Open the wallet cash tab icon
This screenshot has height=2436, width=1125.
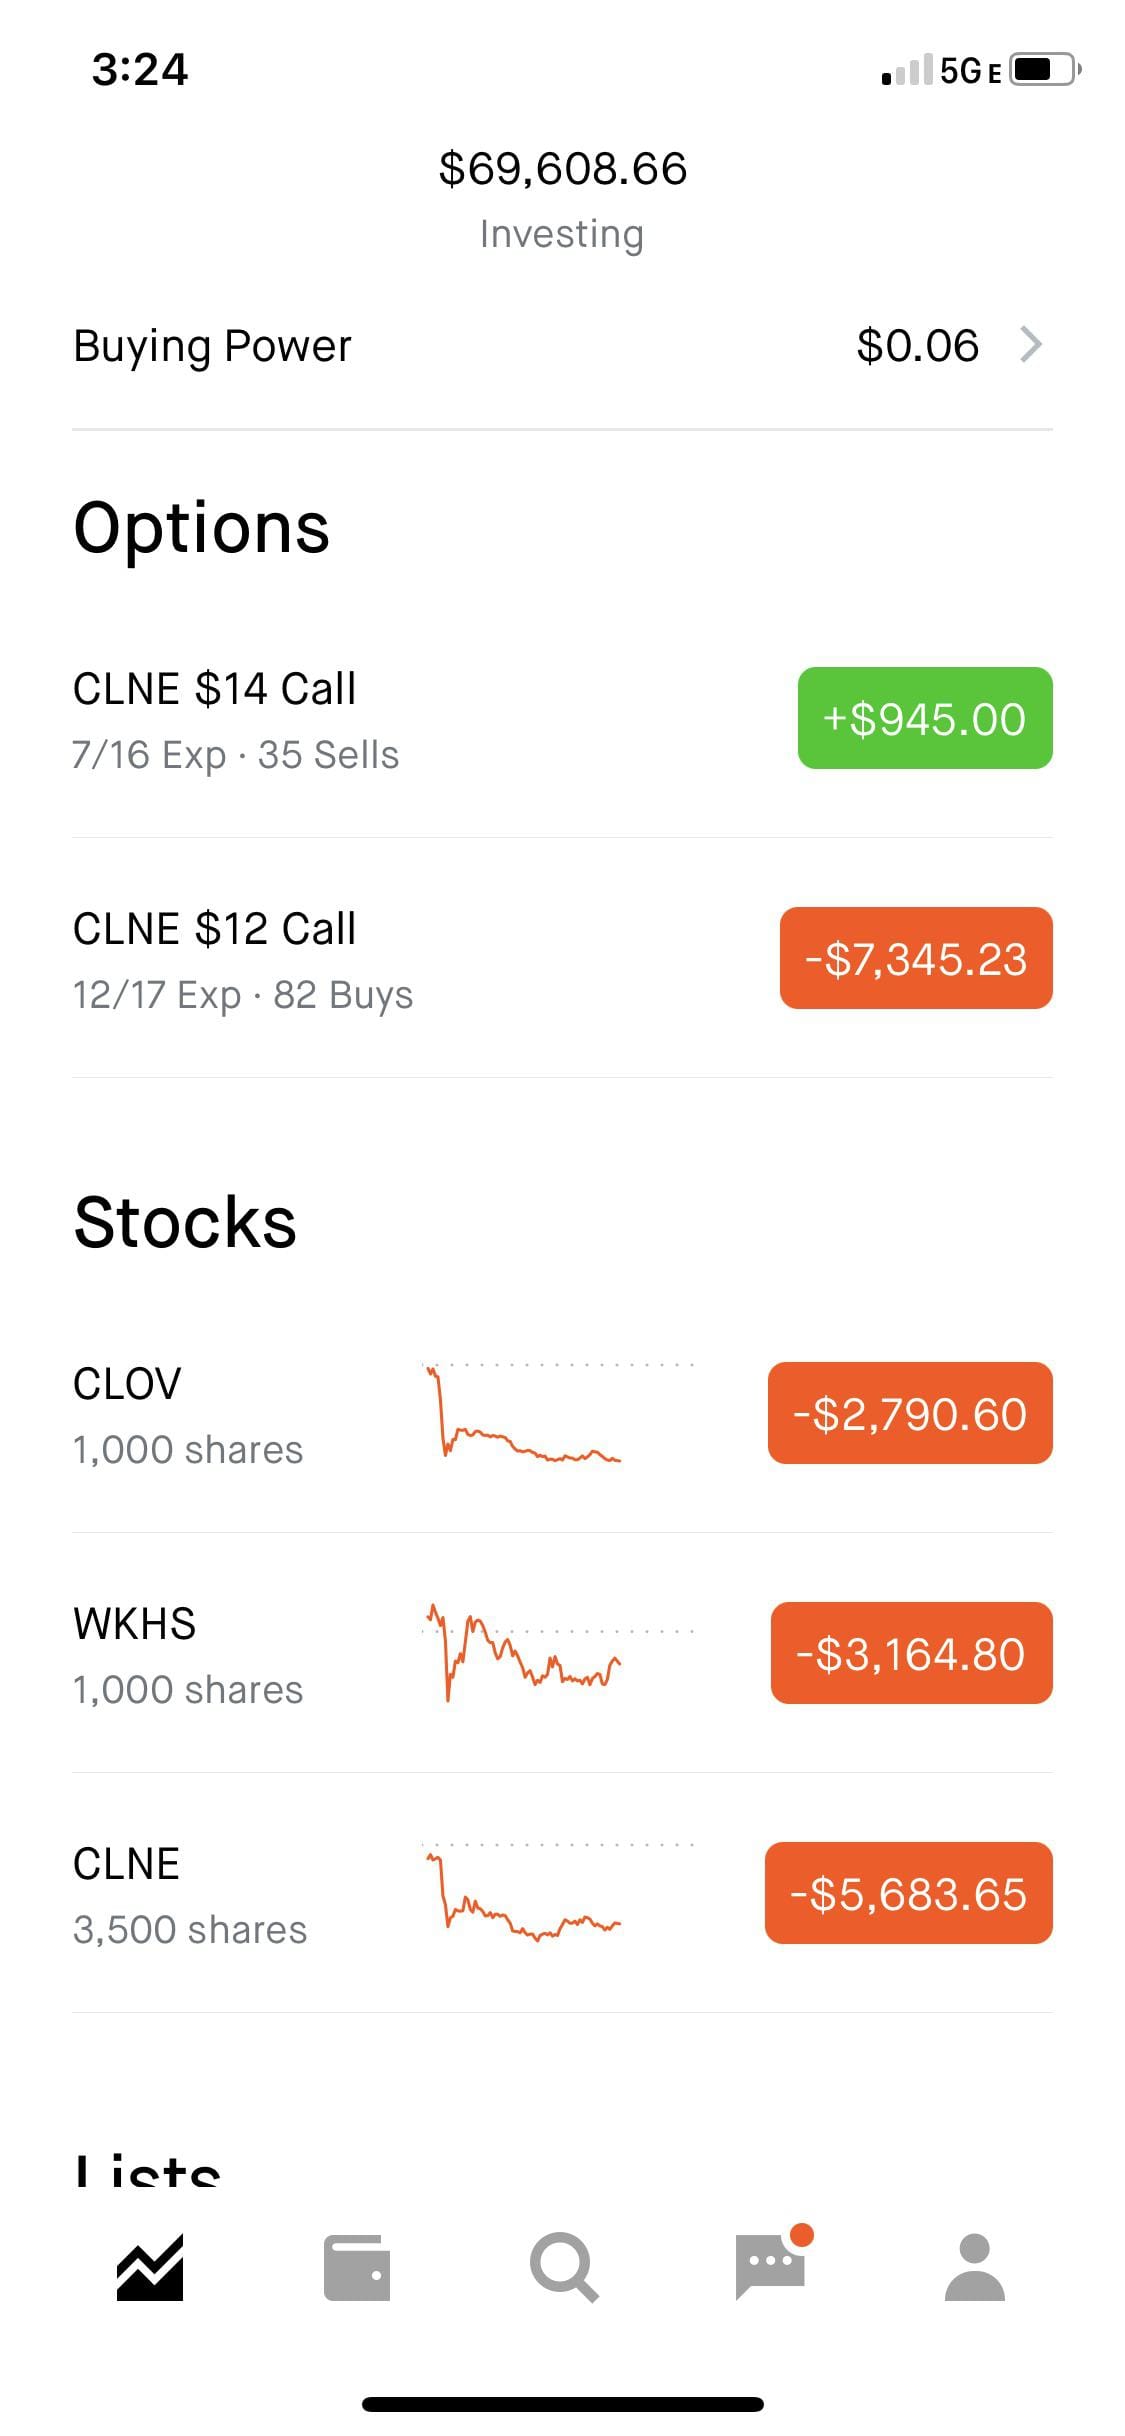tap(357, 2267)
